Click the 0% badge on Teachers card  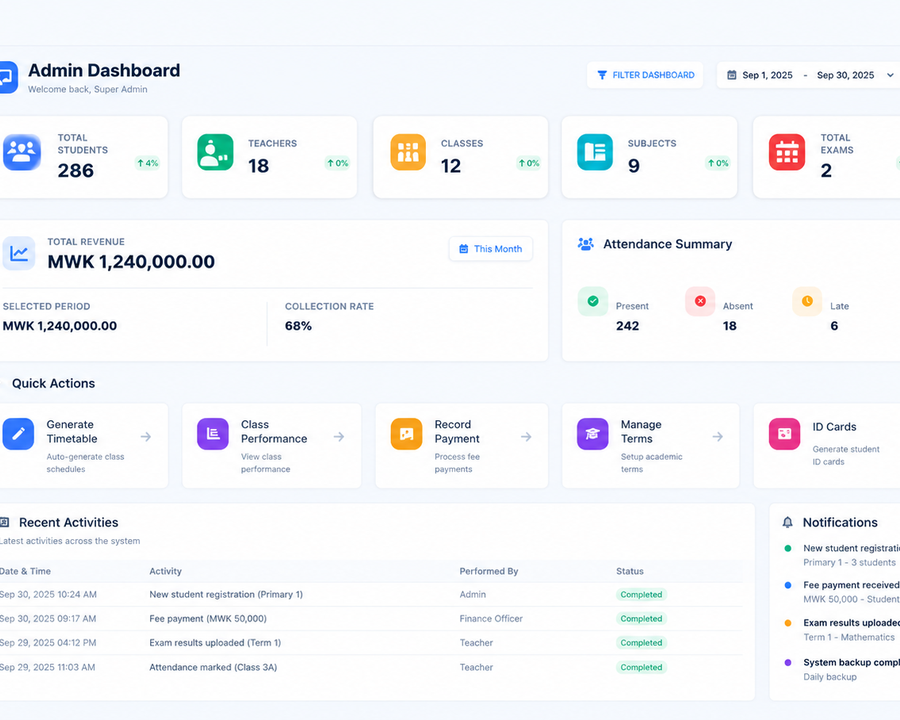coord(338,163)
